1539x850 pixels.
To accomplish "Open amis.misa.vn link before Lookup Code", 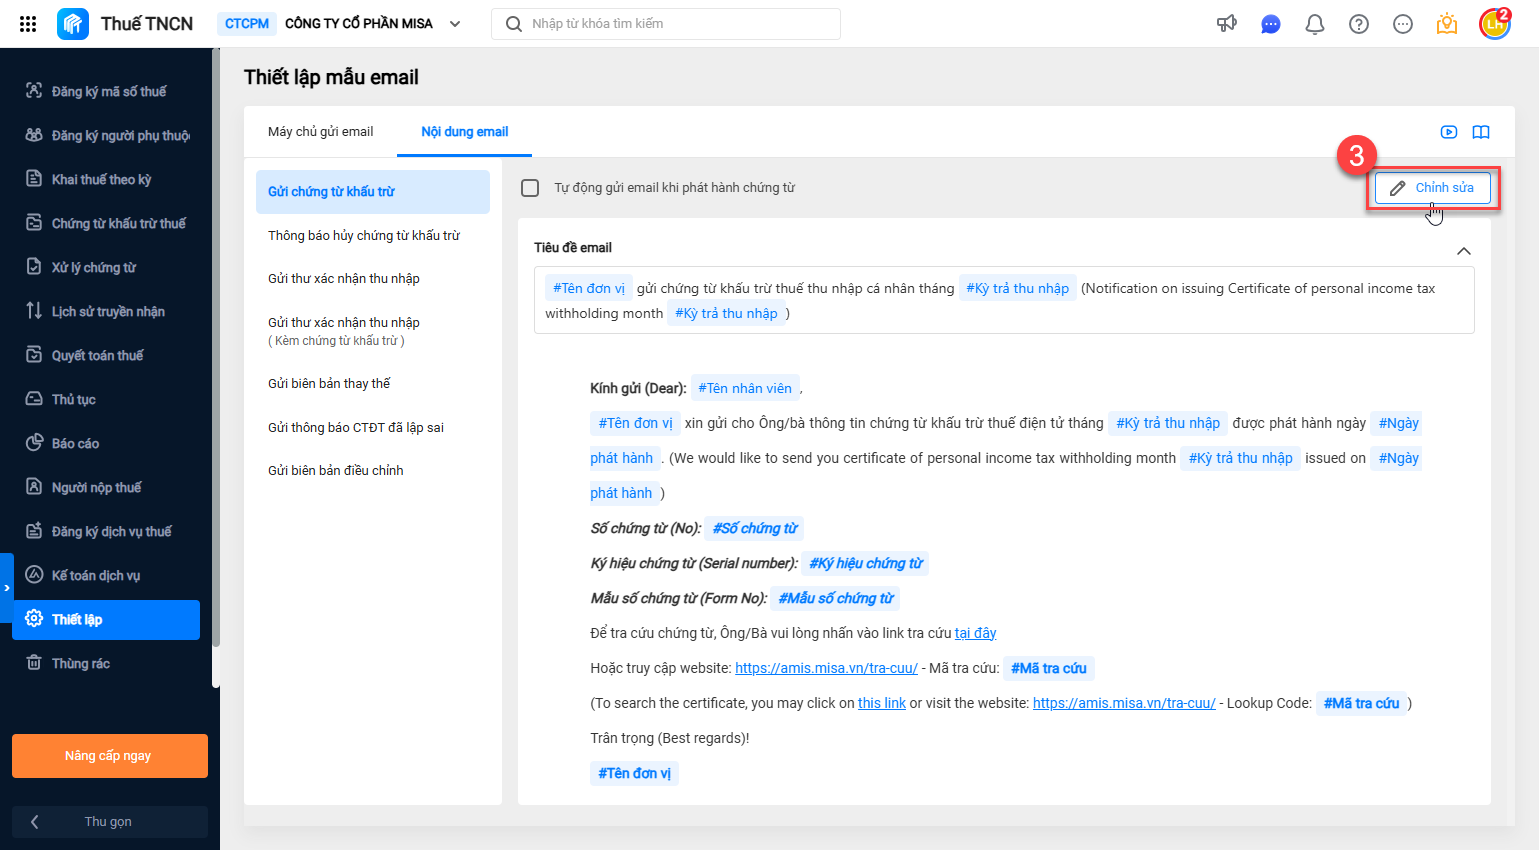I will click(x=1124, y=703).
